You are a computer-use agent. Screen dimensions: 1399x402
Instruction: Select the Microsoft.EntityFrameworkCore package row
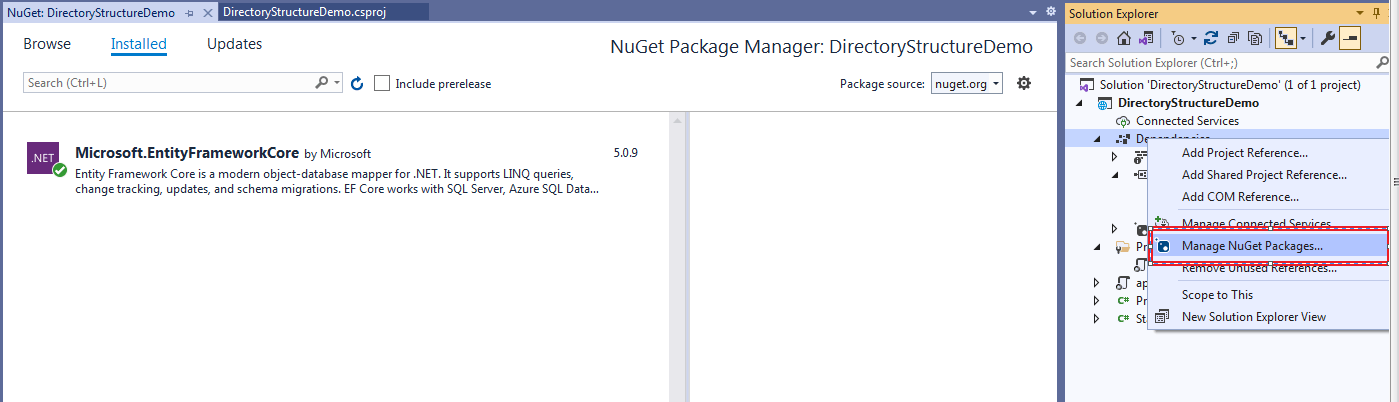click(332, 171)
